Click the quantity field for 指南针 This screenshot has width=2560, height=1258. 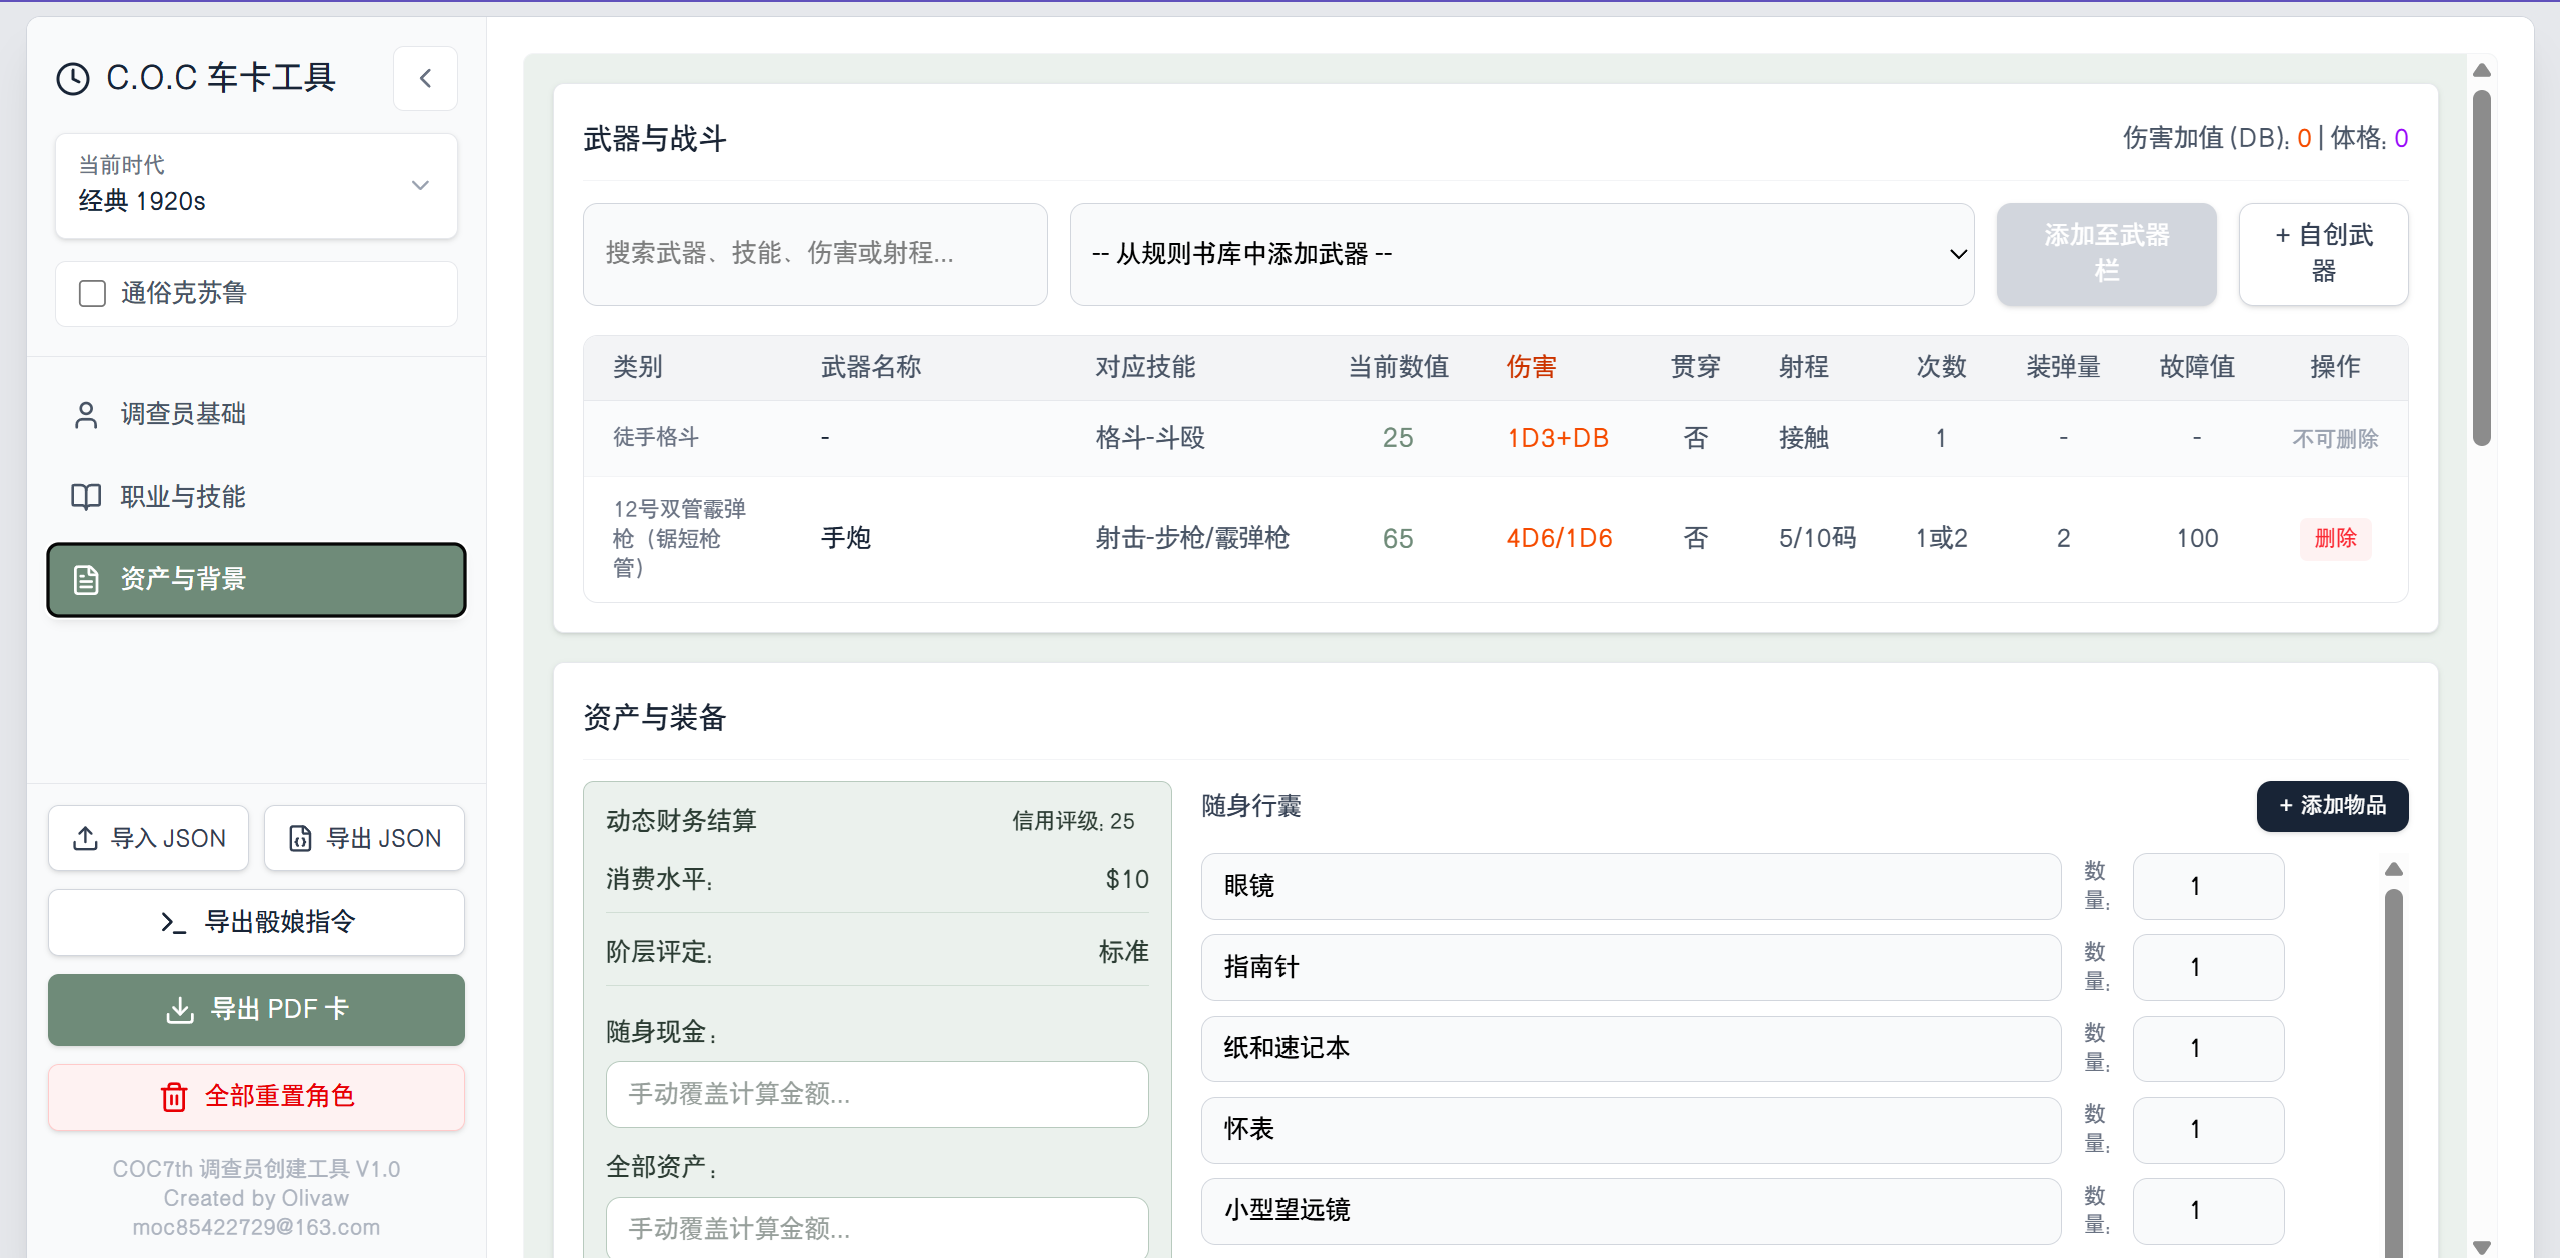[2208, 967]
